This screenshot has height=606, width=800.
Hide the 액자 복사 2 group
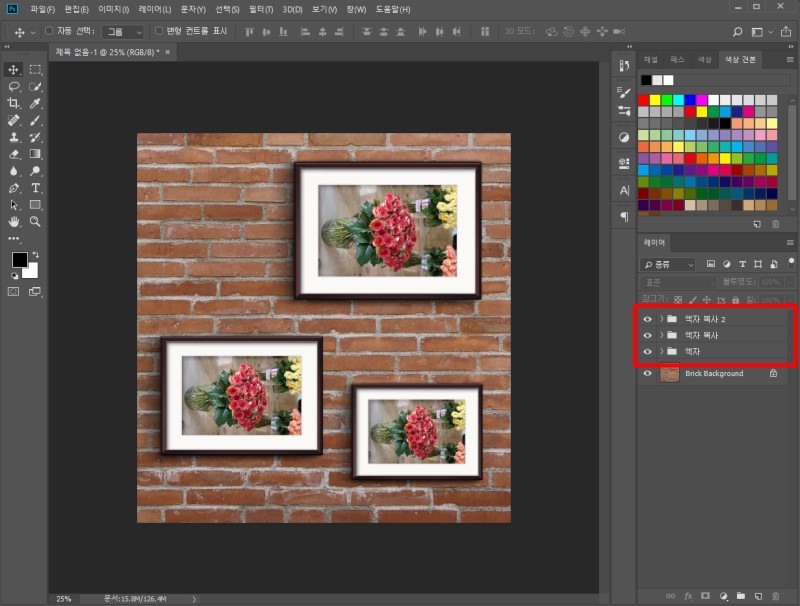(648, 319)
